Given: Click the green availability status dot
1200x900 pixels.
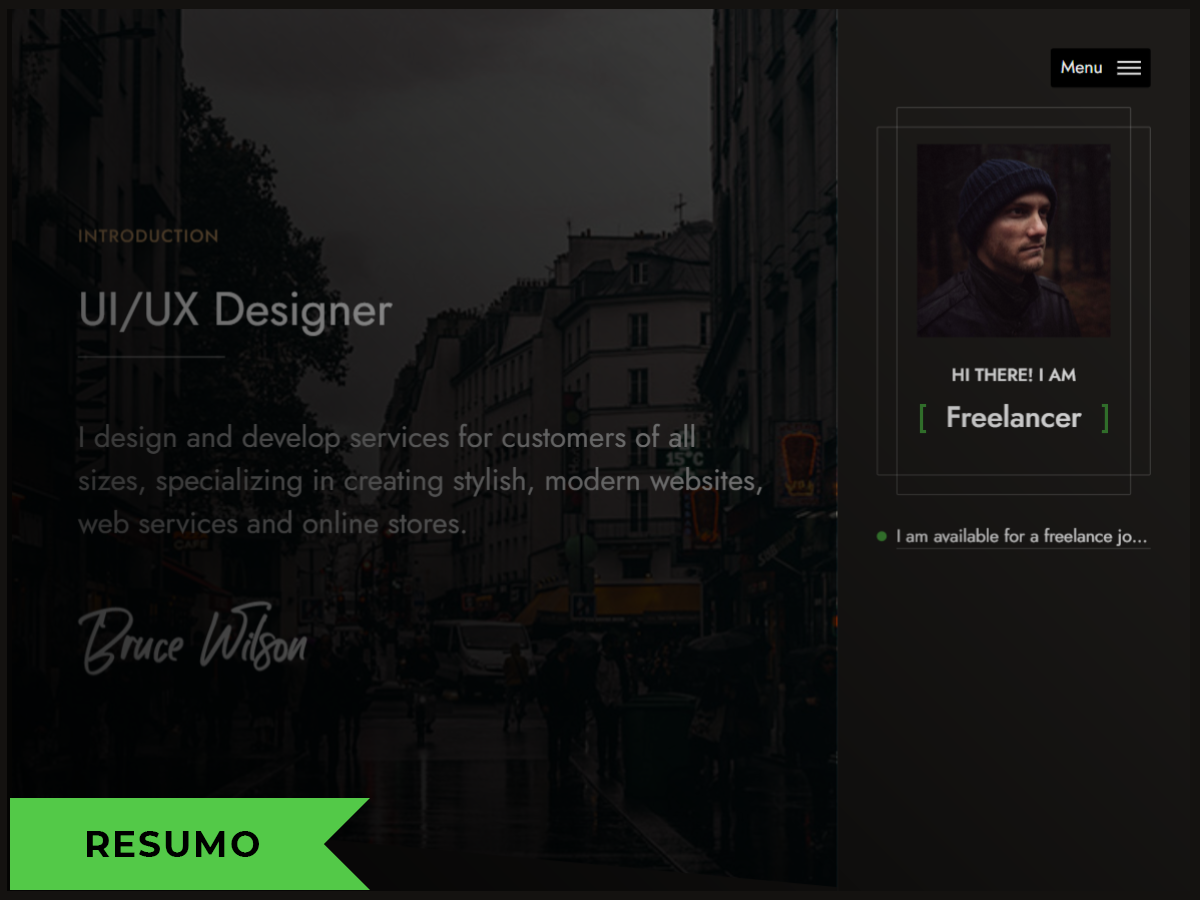Looking at the screenshot, I should (x=881, y=537).
